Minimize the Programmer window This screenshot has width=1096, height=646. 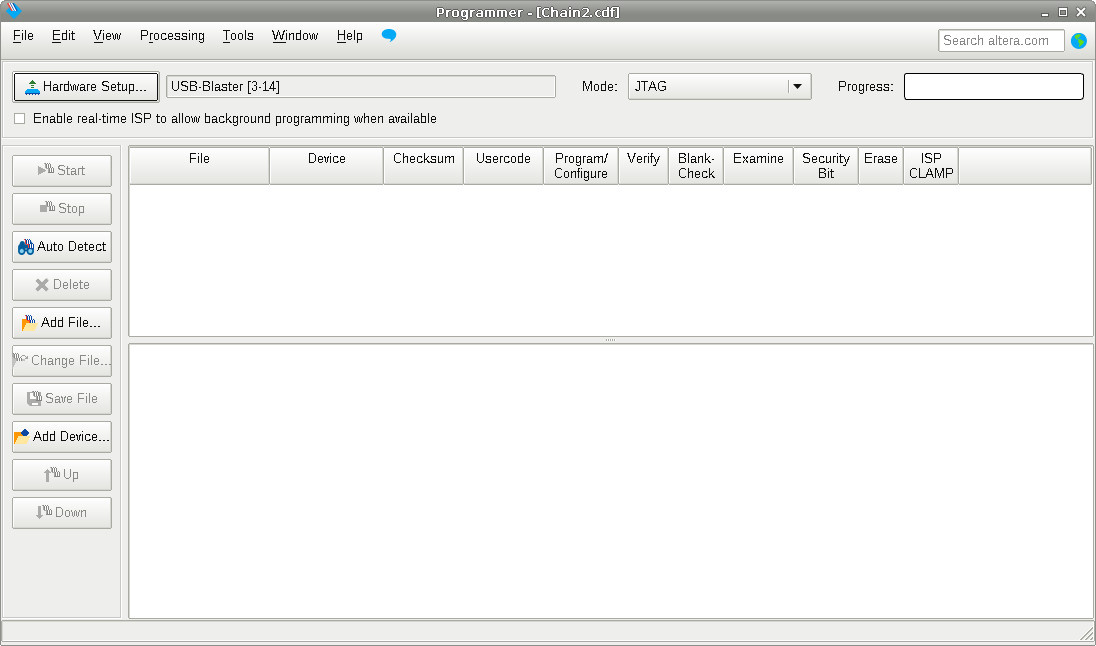tap(1045, 13)
